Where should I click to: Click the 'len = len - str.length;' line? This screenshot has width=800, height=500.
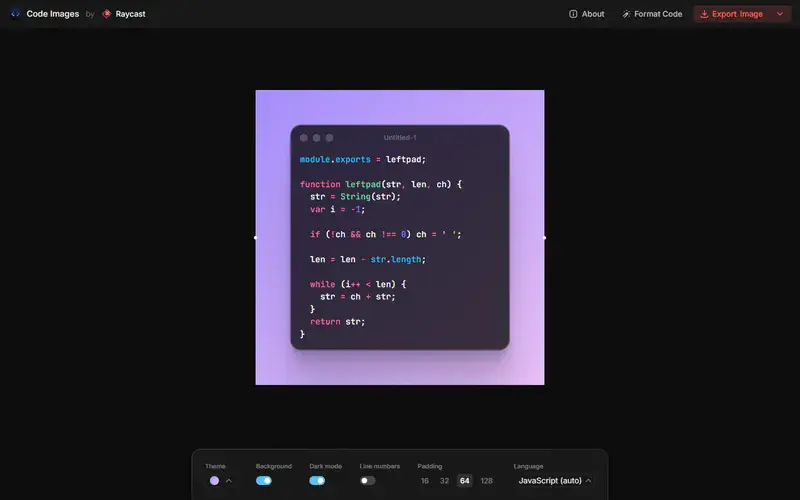tap(368, 259)
